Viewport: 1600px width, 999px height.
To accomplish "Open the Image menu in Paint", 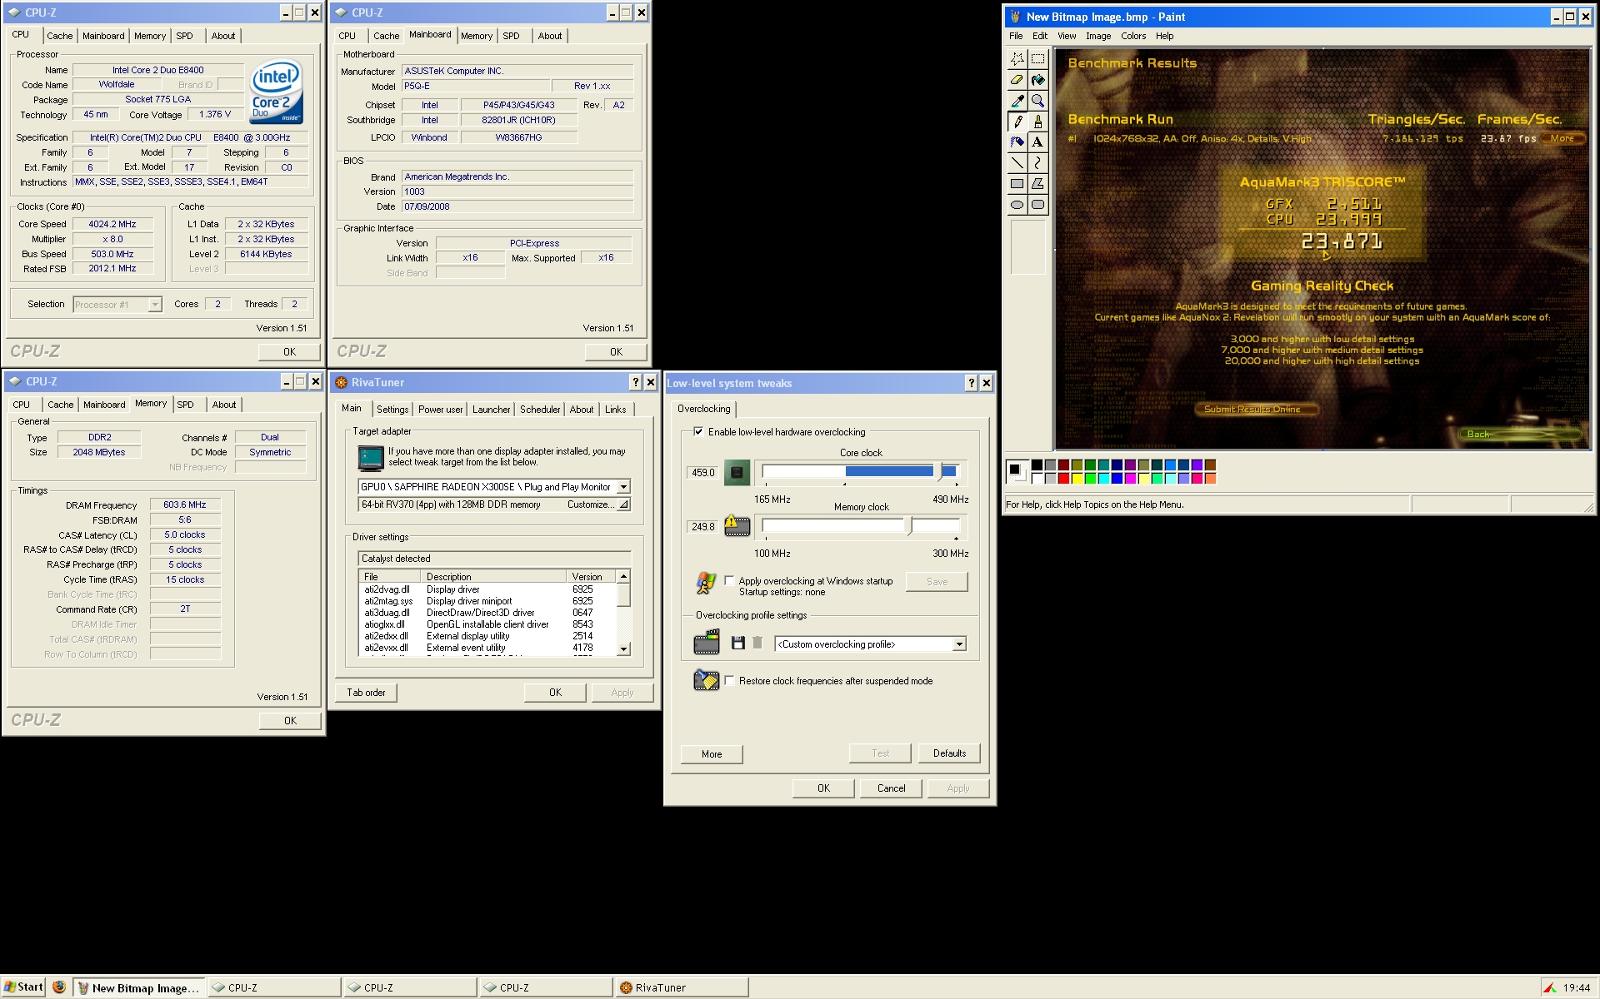I will pos(1098,36).
